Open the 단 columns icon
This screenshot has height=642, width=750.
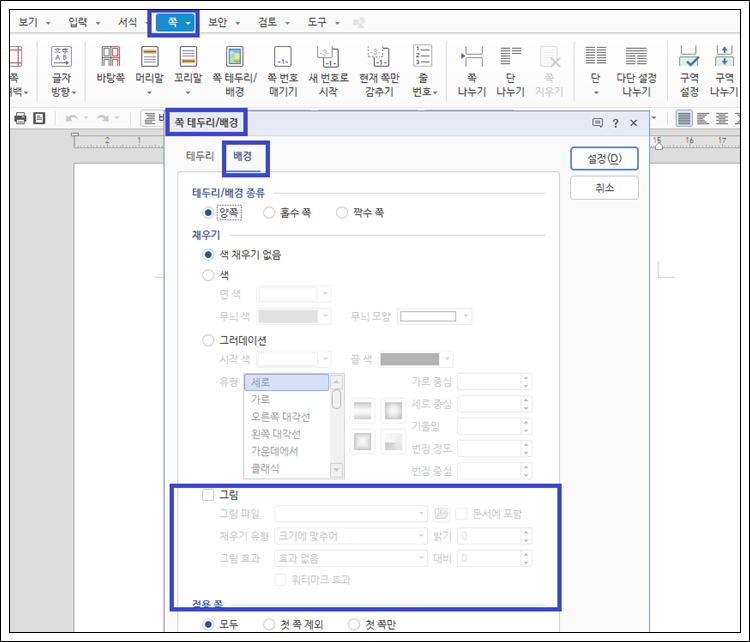pyautogui.click(x=596, y=70)
